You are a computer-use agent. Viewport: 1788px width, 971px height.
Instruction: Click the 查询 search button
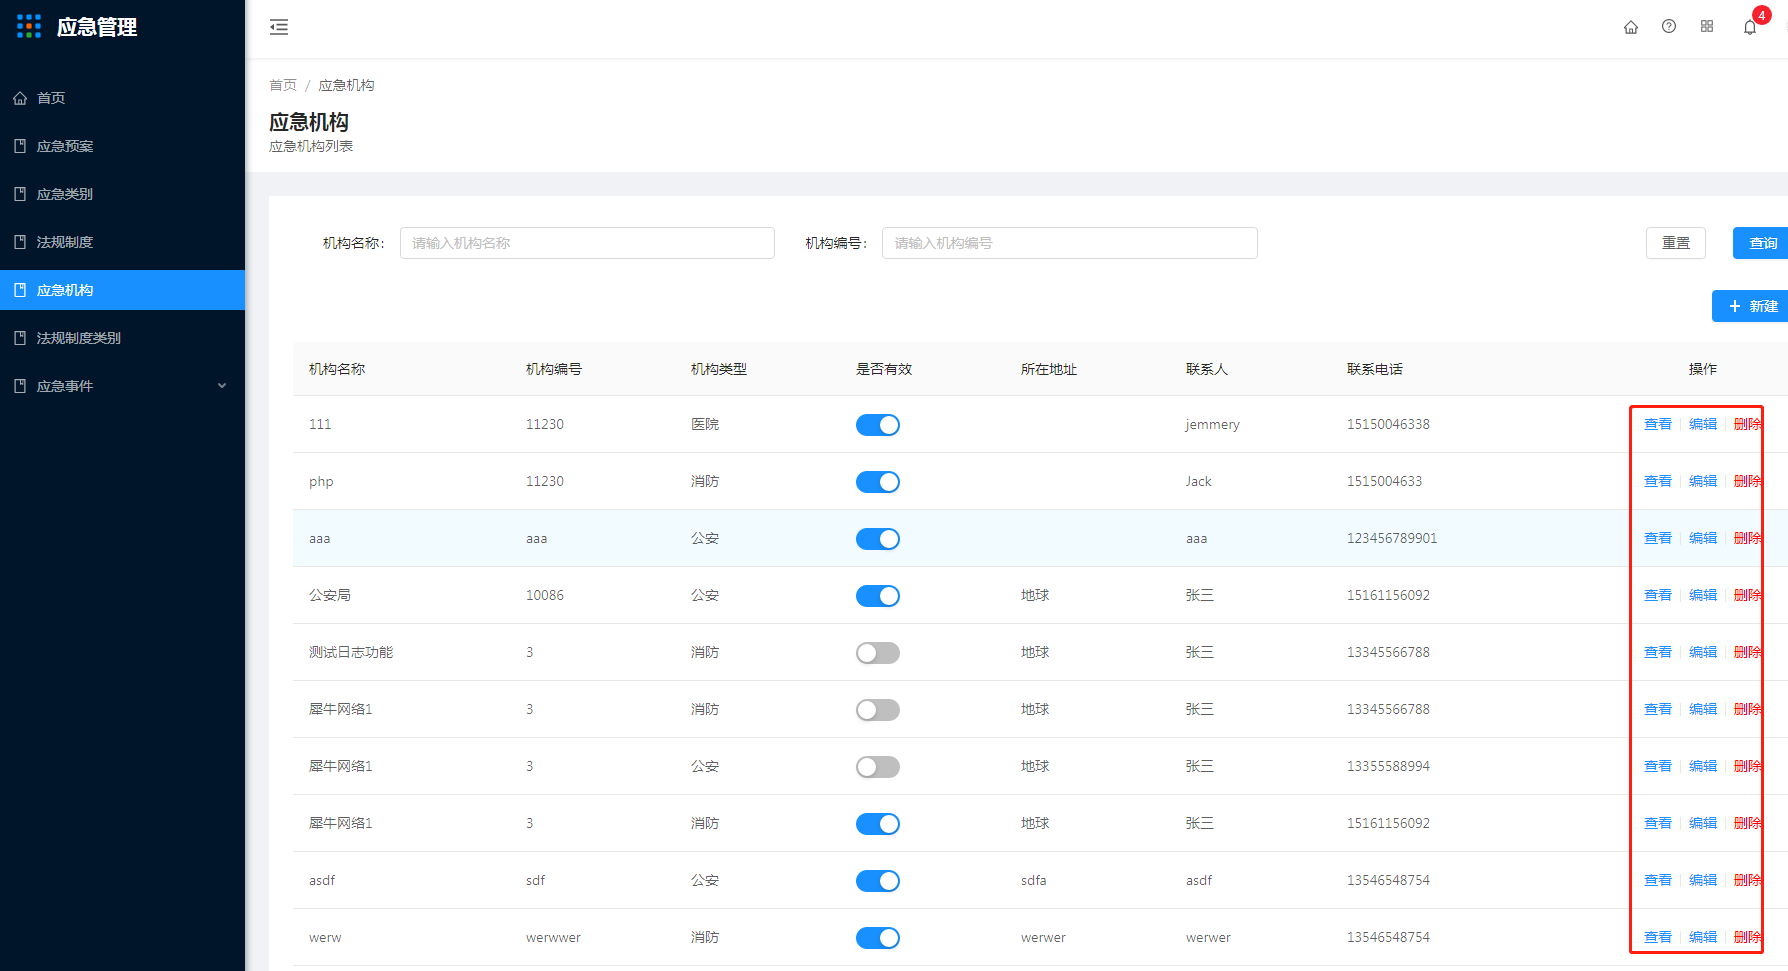click(1762, 243)
